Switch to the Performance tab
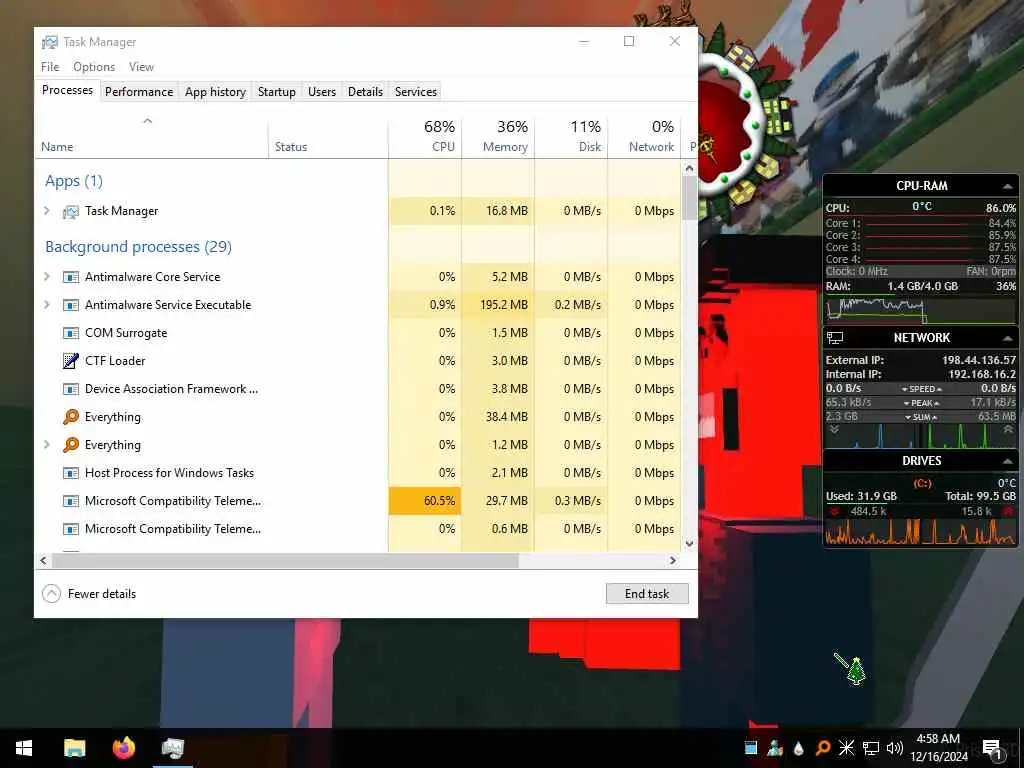Image resolution: width=1024 pixels, height=768 pixels. tap(139, 91)
